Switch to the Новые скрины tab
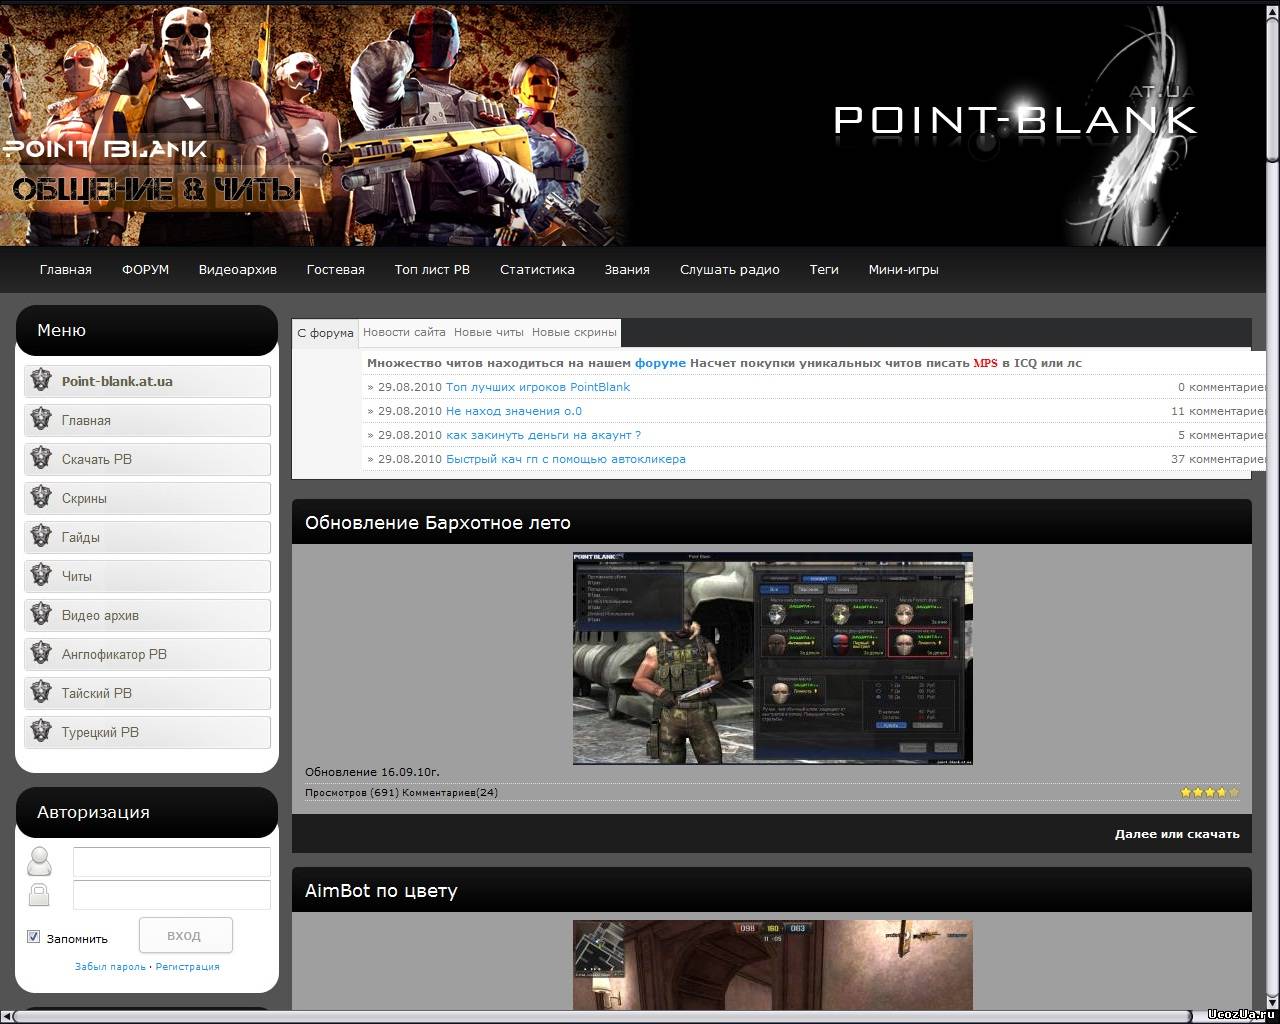The image size is (1280, 1024). pyautogui.click(x=574, y=332)
